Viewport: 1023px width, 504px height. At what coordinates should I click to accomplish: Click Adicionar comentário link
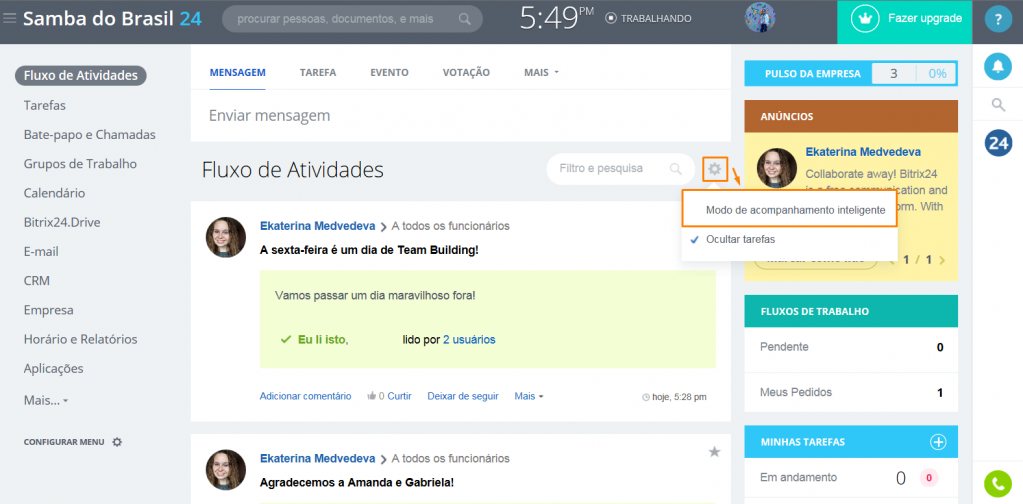(x=305, y=396)
